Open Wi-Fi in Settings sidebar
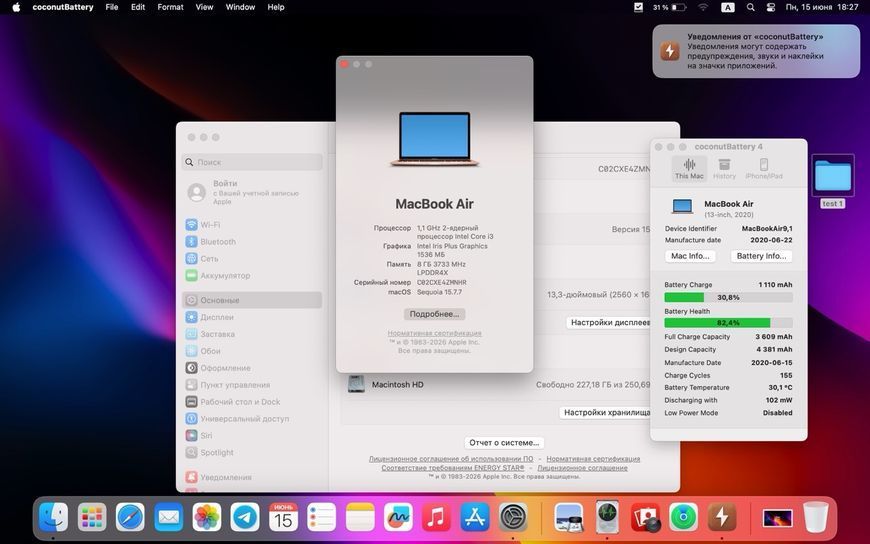This screenshot has width=870, height=544. coord(252,225)
